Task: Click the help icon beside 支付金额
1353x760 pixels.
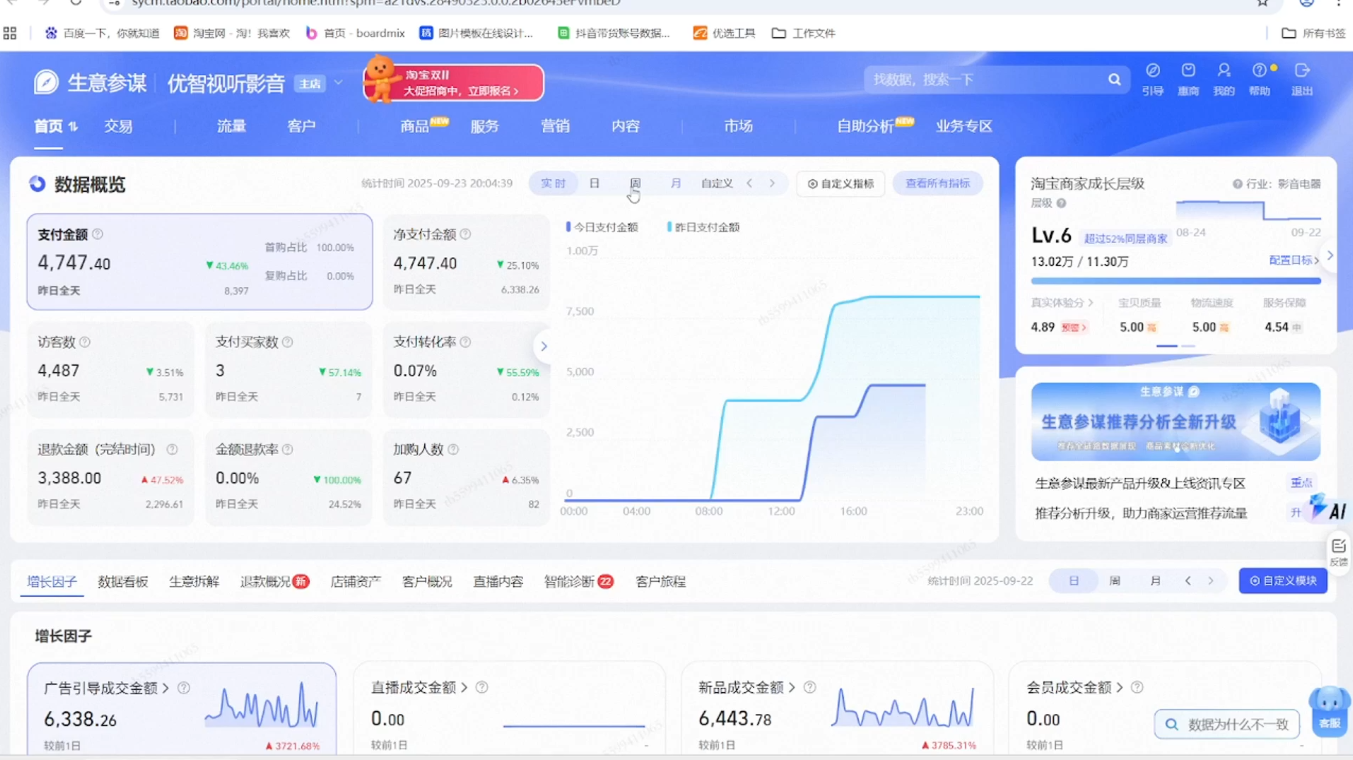Action: [x=98, y=235]
